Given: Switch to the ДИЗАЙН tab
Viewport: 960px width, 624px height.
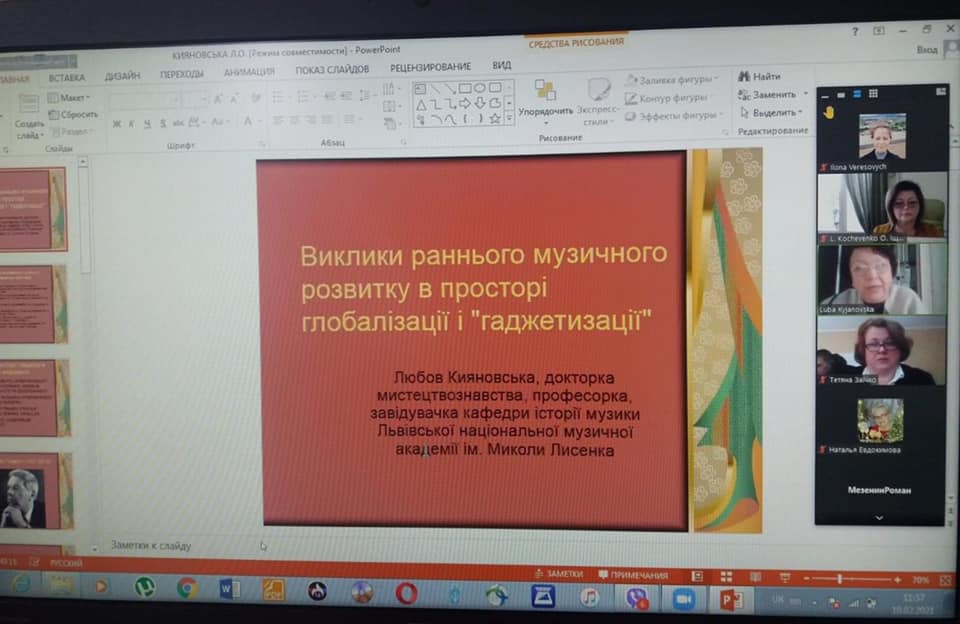Looking at the screenshot, I should point(122,75).
